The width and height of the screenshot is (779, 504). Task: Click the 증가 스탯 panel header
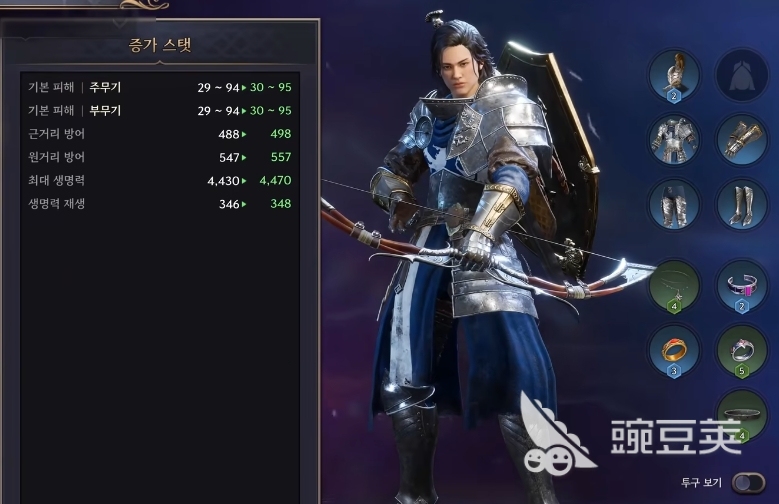160,45
